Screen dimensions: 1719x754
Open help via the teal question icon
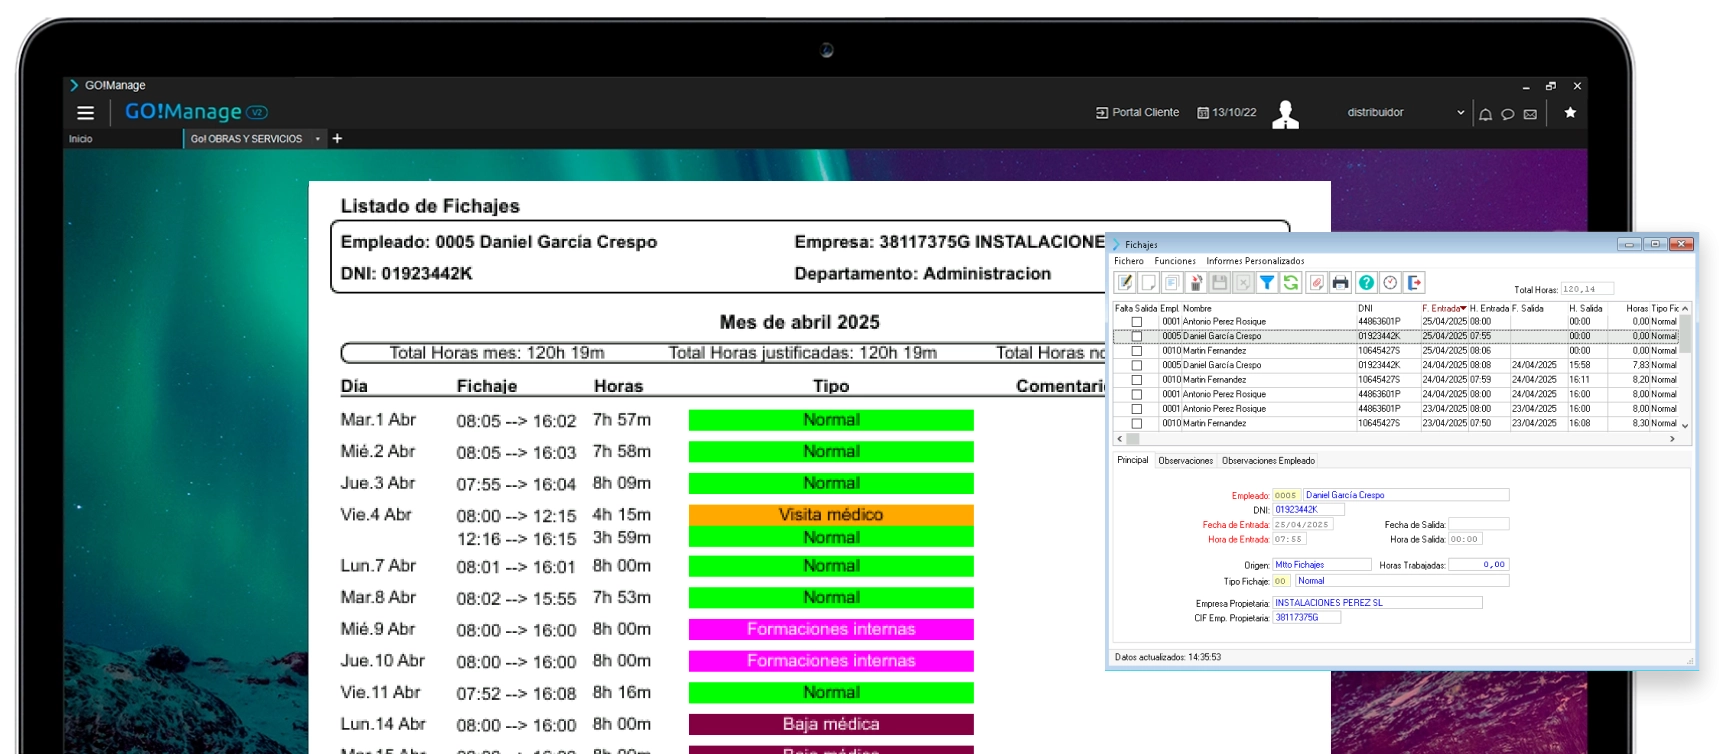1366,283
